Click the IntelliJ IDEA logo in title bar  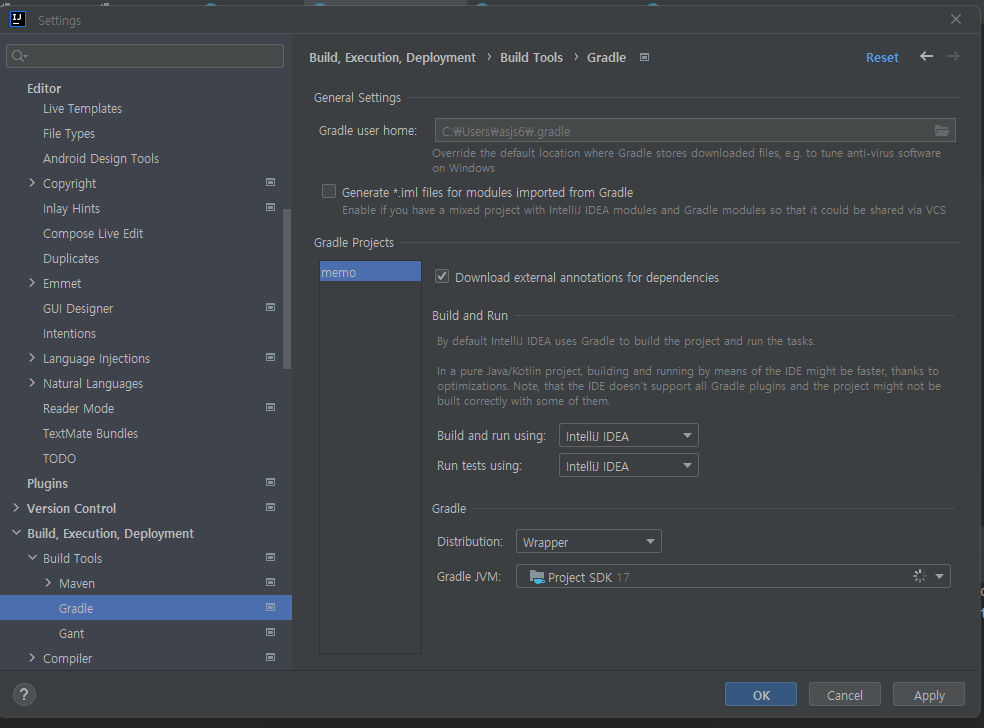pyautogui.click(x=18, y=19)
